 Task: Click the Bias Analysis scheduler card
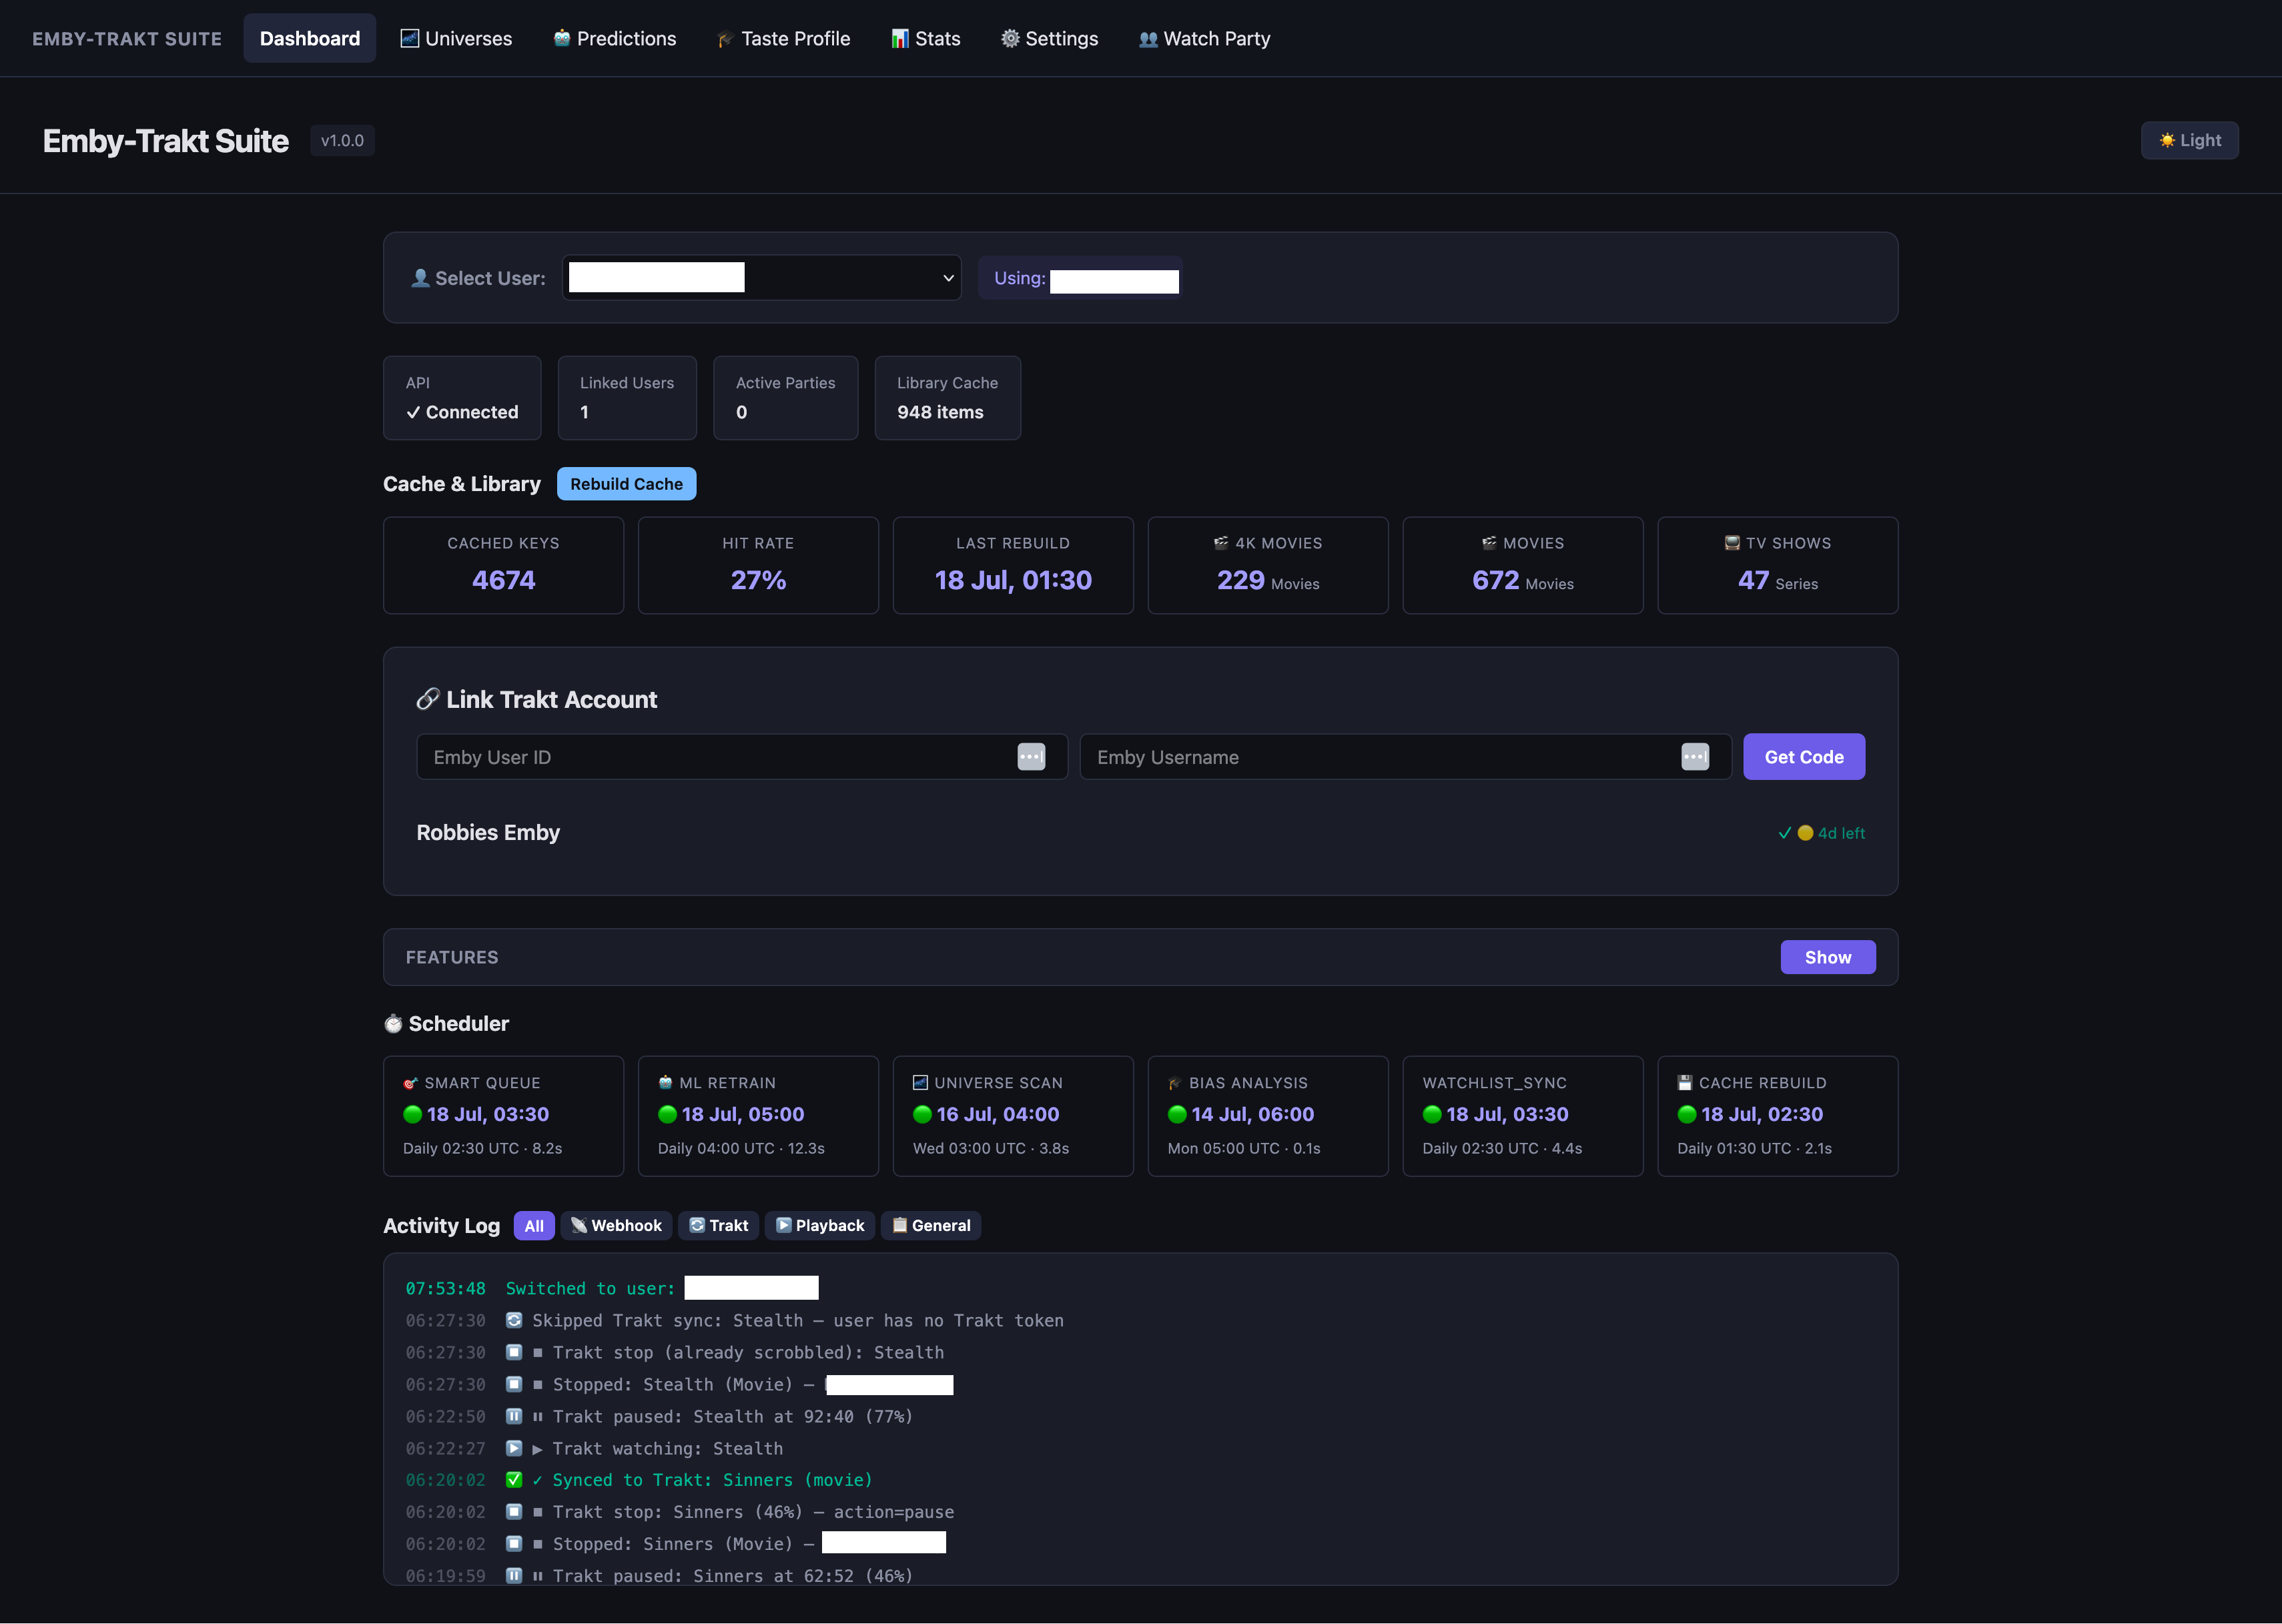(1268, 1116)
